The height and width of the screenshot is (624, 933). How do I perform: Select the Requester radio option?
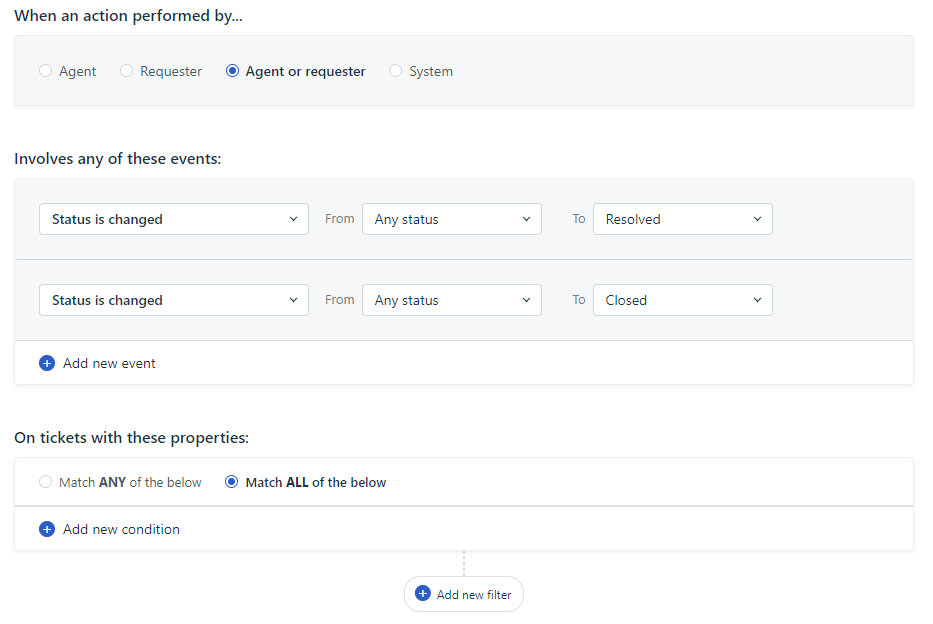click(126, 71)
